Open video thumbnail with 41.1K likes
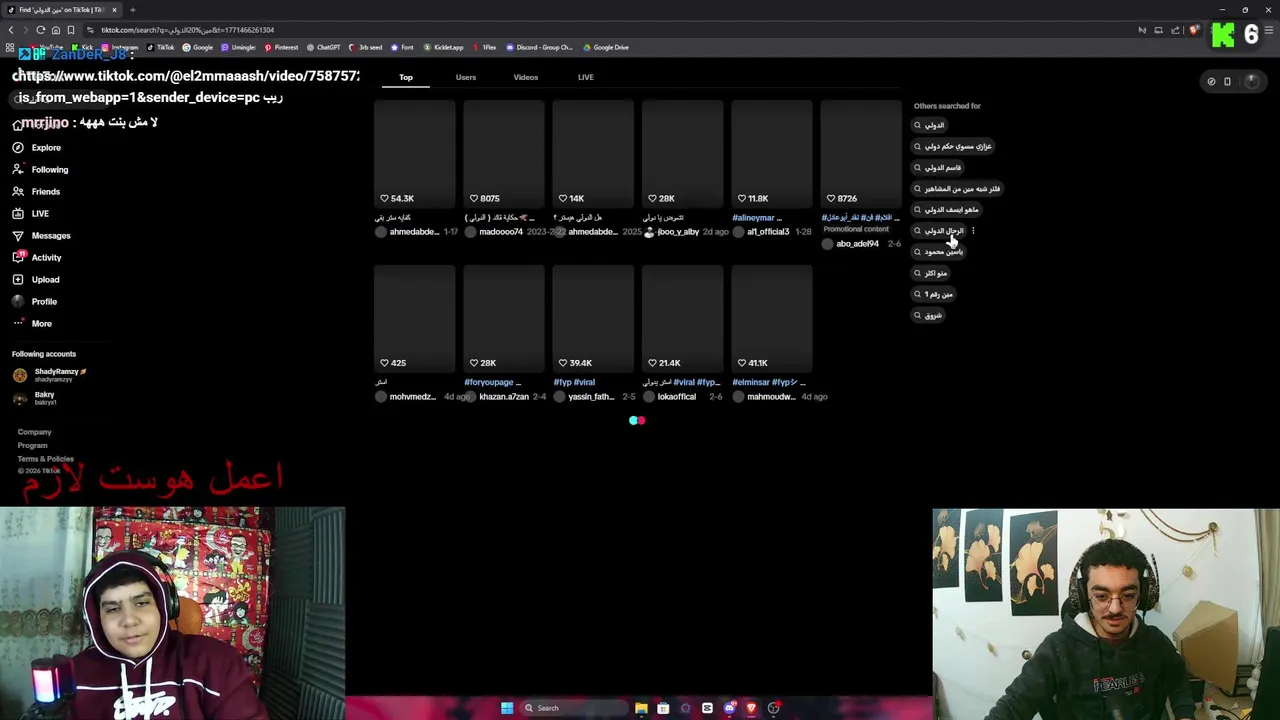Screen dimensions: 1280x720 772,319
